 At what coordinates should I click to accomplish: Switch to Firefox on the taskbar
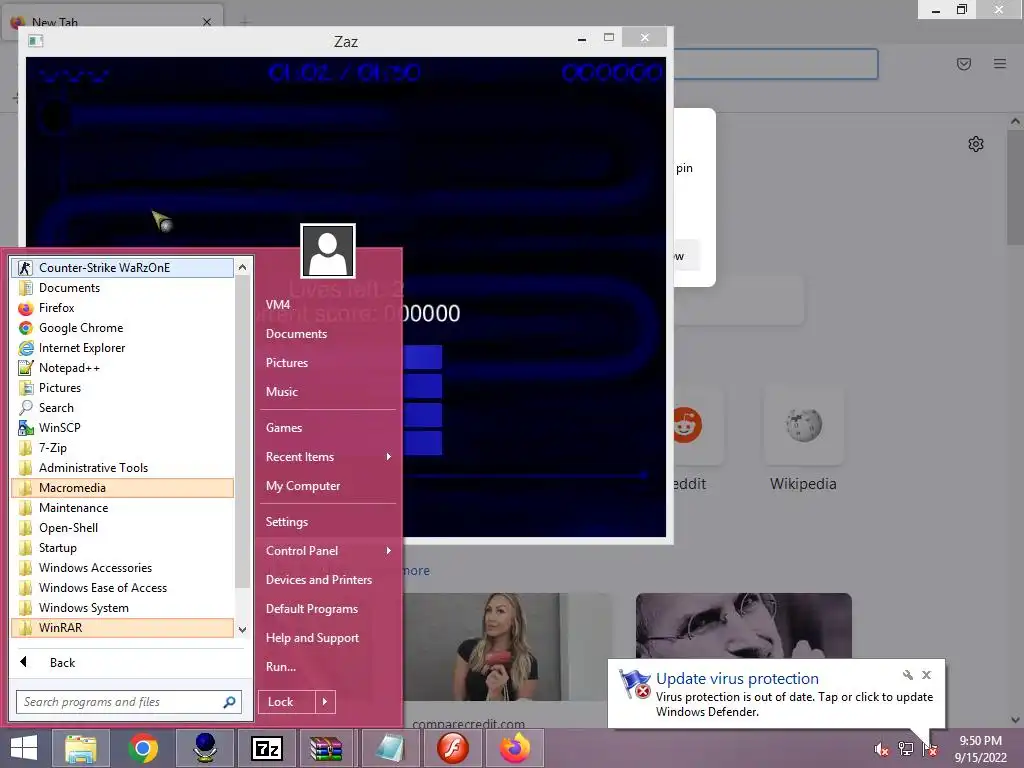click(x=515, y=748)
